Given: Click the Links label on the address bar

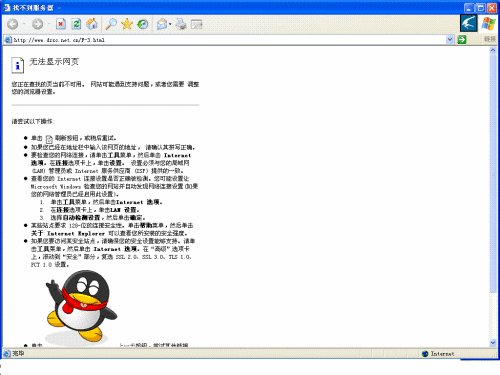Looking at the screenshot, I should [x=490, y=39].
